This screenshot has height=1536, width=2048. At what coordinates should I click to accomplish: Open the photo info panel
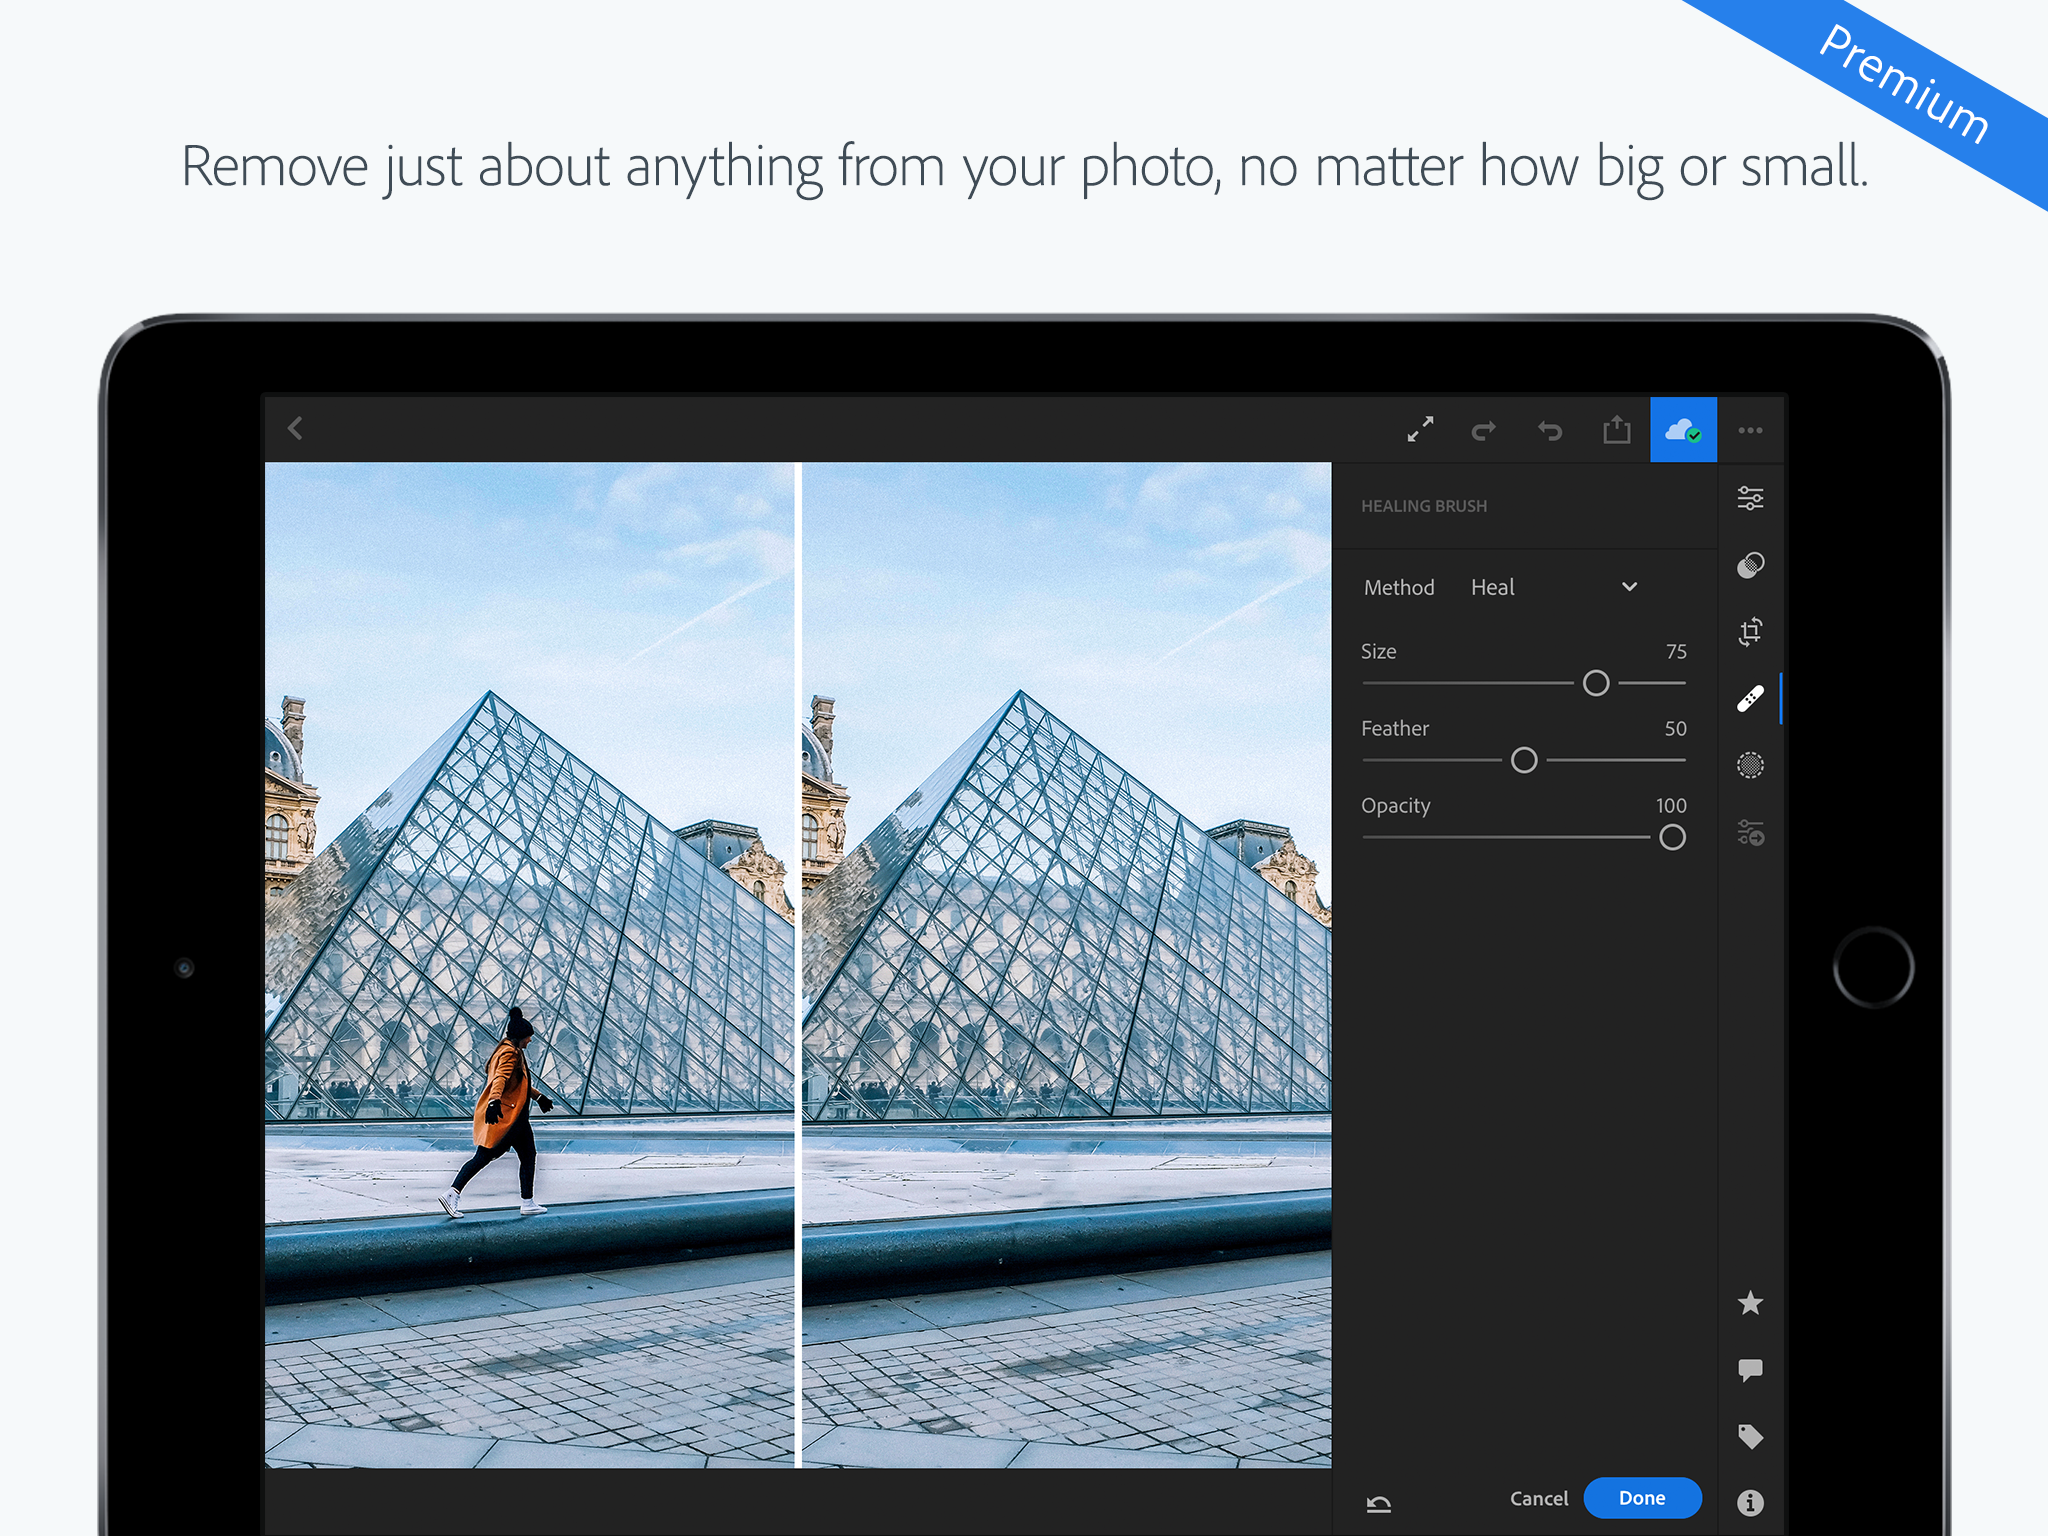(1750, 1502)
